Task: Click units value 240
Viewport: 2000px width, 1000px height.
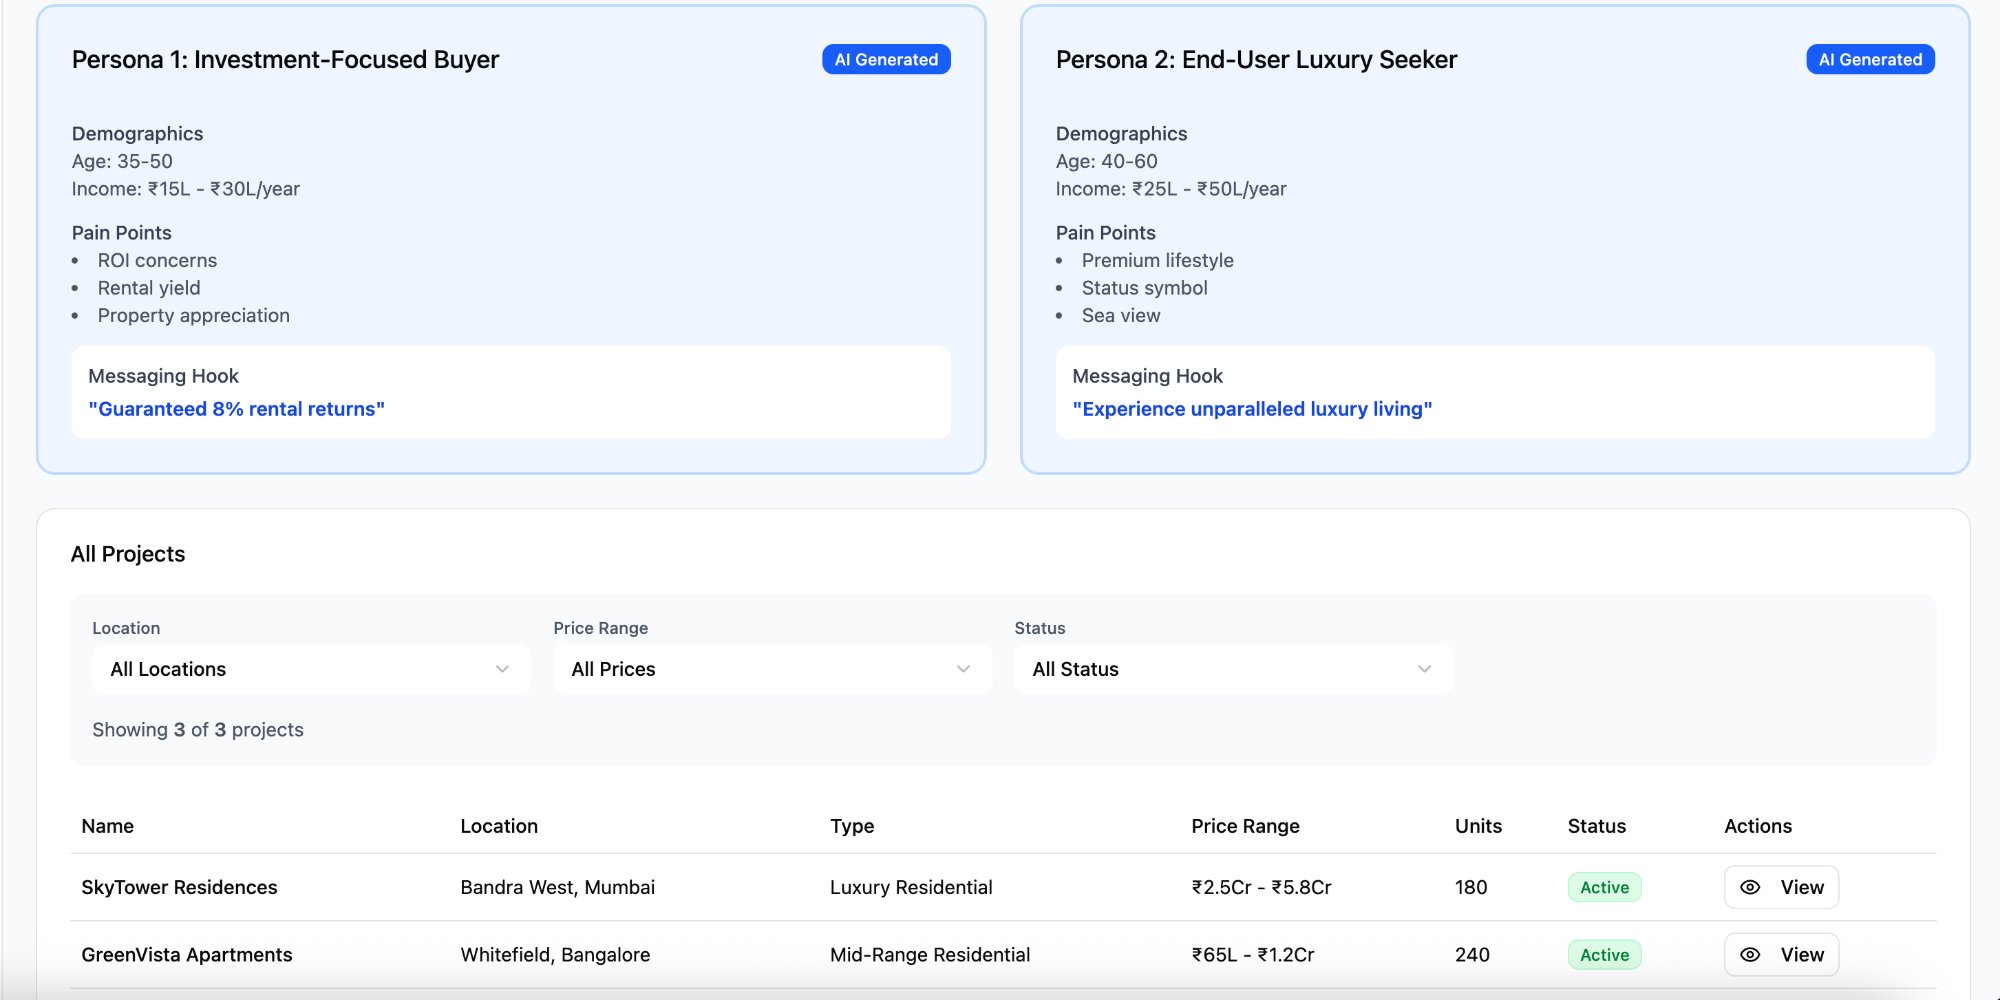Action: coord(1472,955)
